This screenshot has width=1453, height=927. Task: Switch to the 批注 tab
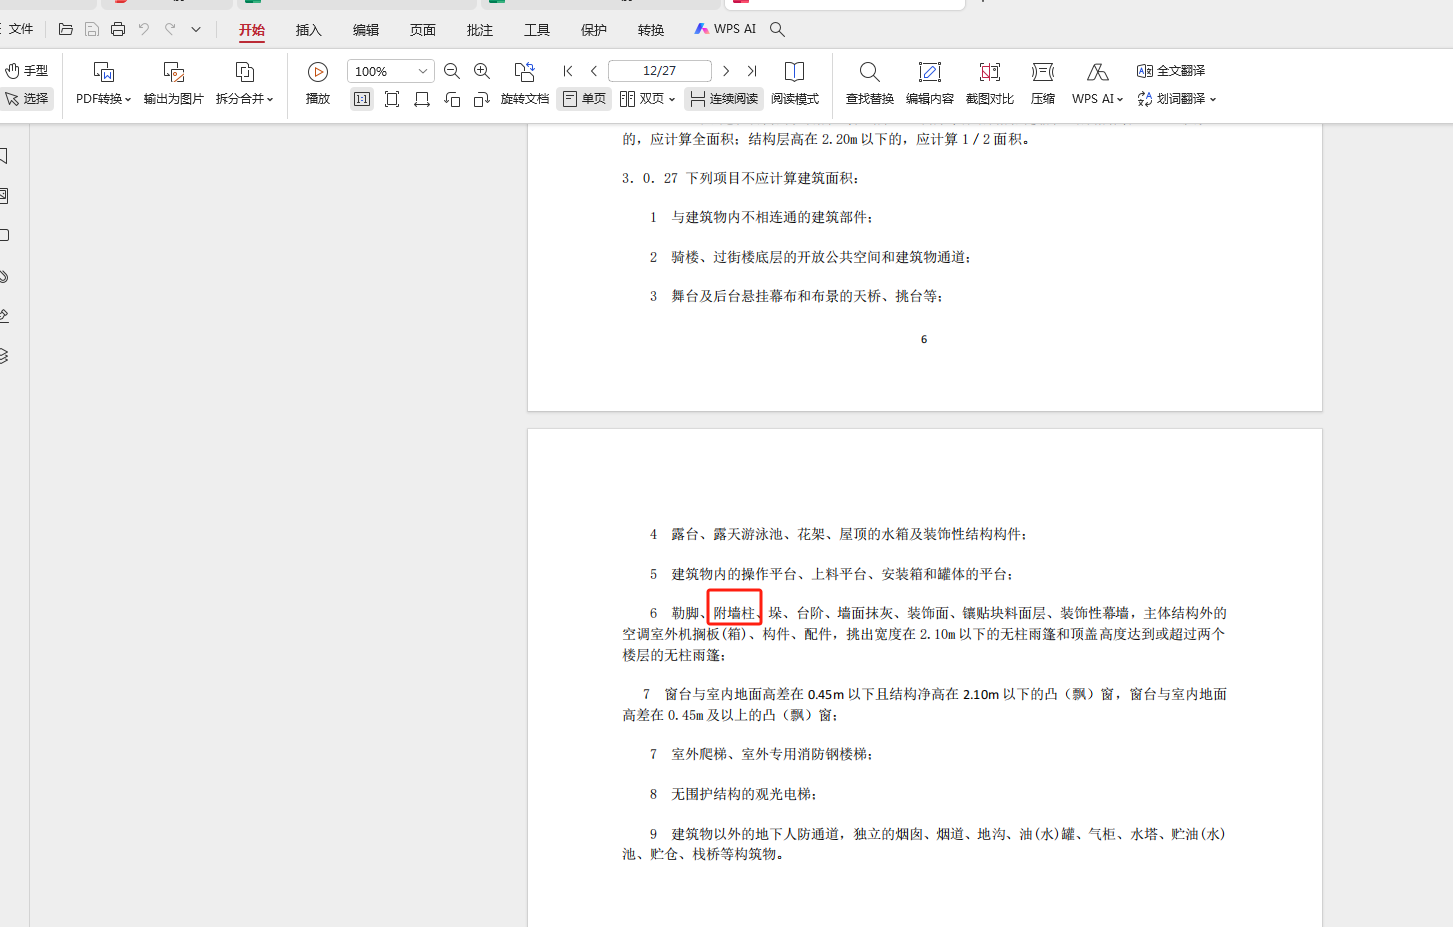click(x=480, y=30)
